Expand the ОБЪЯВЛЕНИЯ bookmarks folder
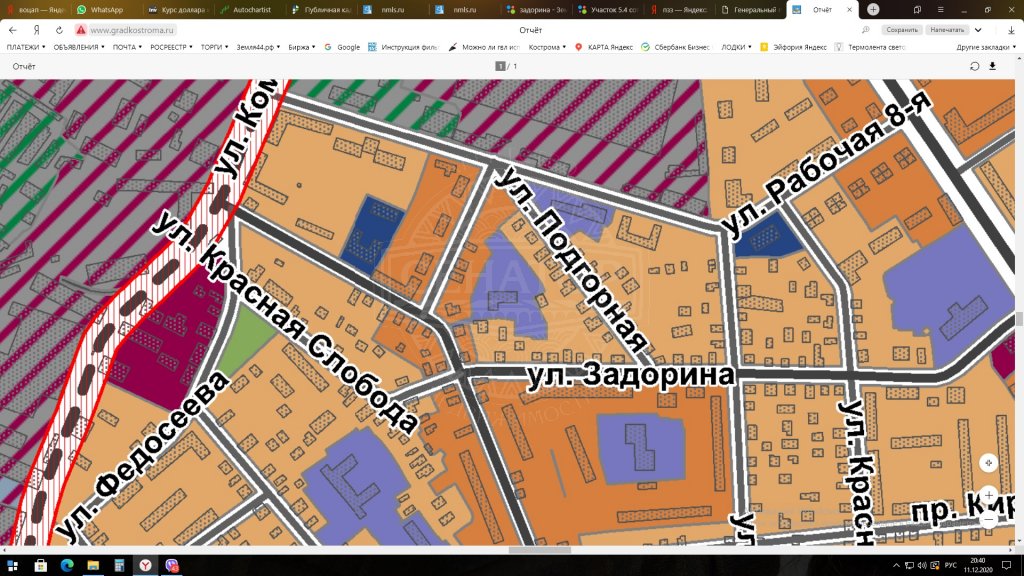 78,47
